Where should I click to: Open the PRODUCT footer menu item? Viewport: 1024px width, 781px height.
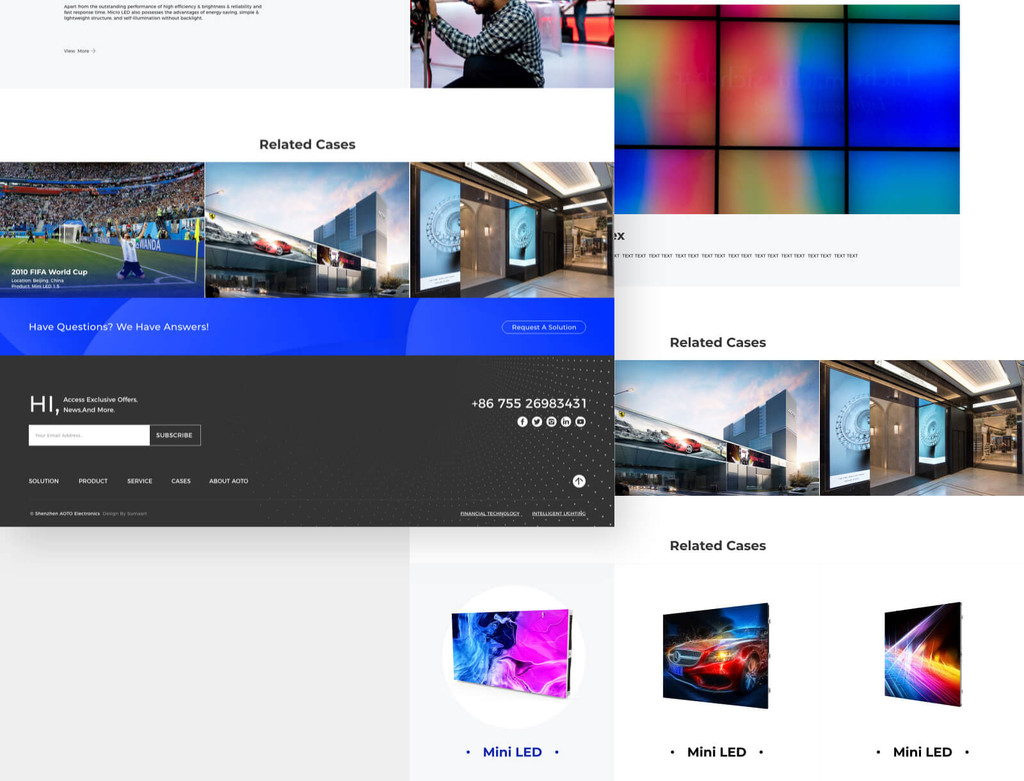coord(93,481)
